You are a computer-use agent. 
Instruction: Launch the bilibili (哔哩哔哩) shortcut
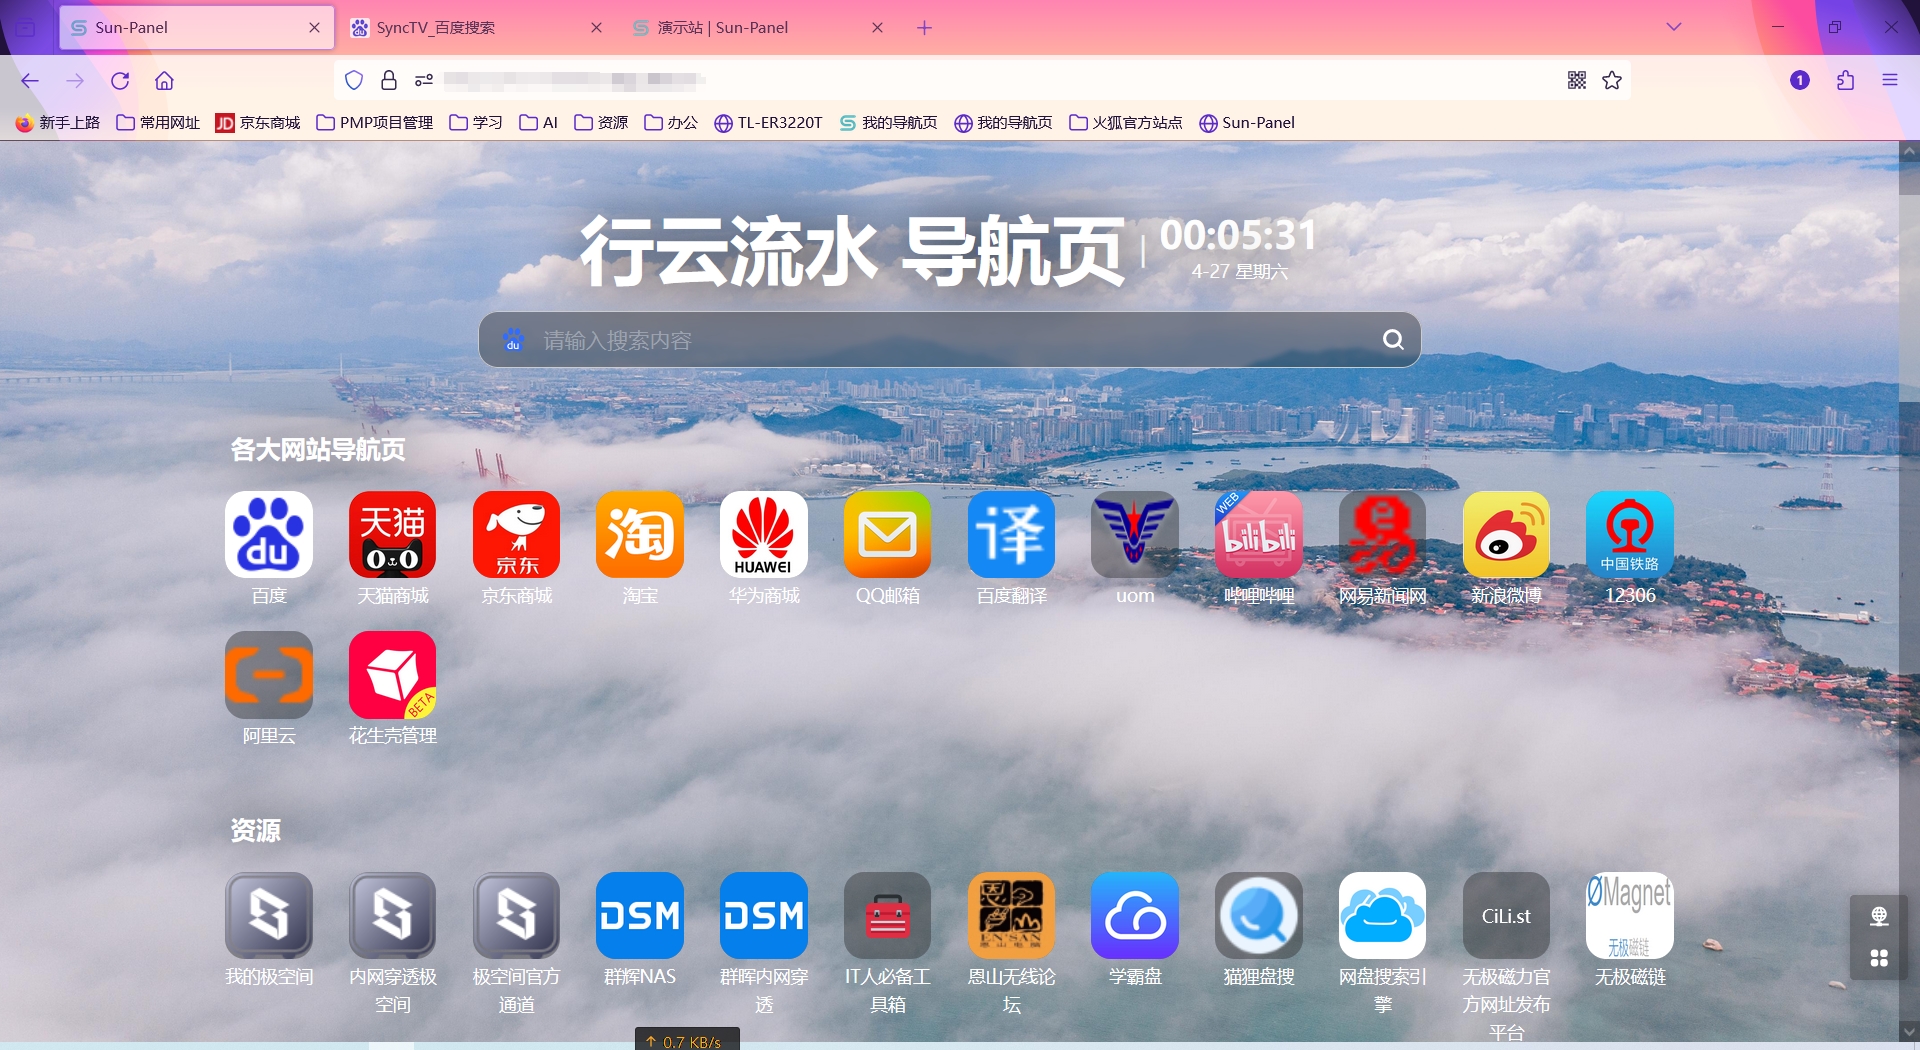tap(1258, 535)
